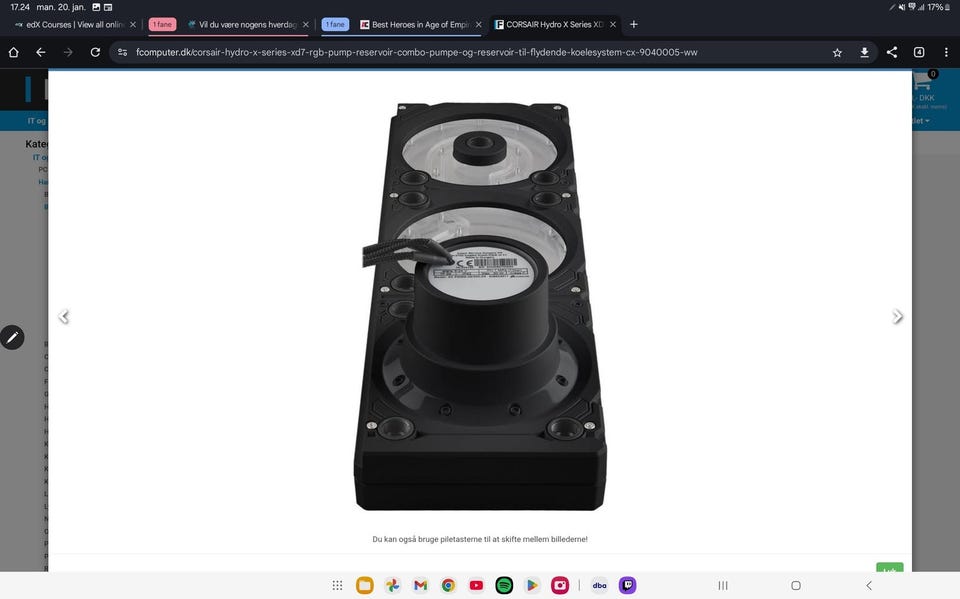960x599 pixels.
Task: Go back with the browser back arrow
Action: tap(40, 52)
